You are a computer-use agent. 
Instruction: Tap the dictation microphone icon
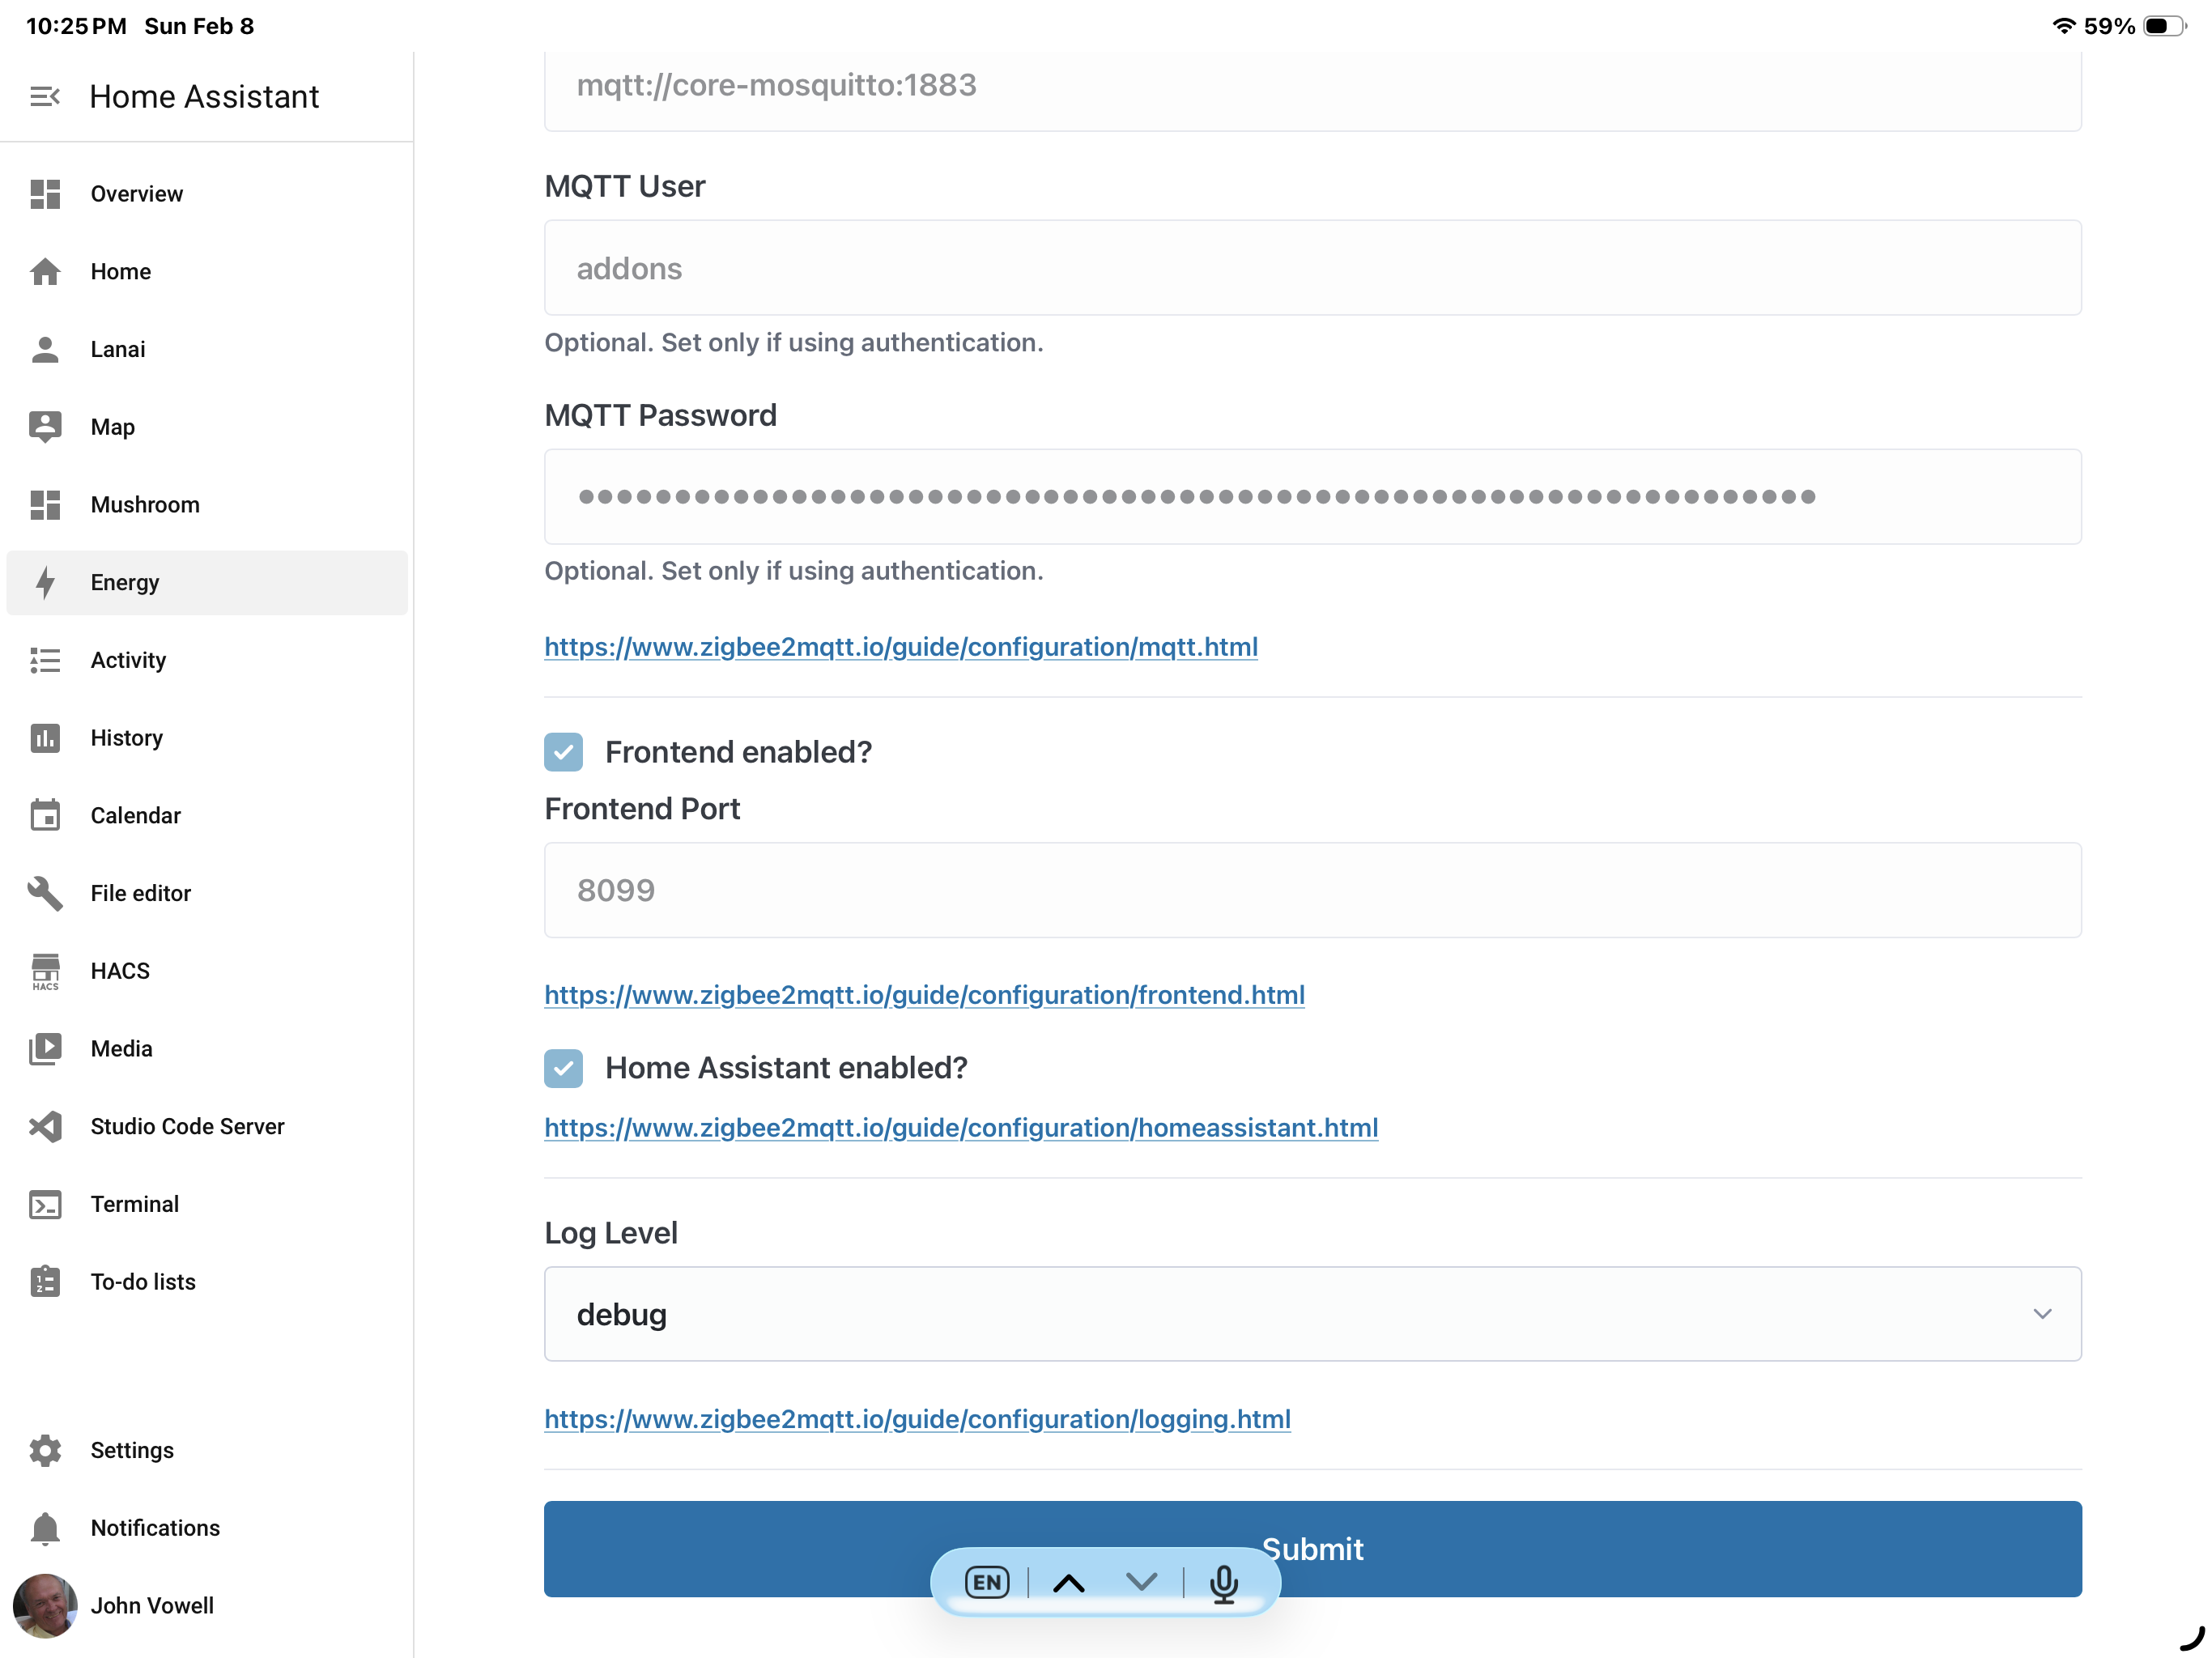pos(1223,1582)
